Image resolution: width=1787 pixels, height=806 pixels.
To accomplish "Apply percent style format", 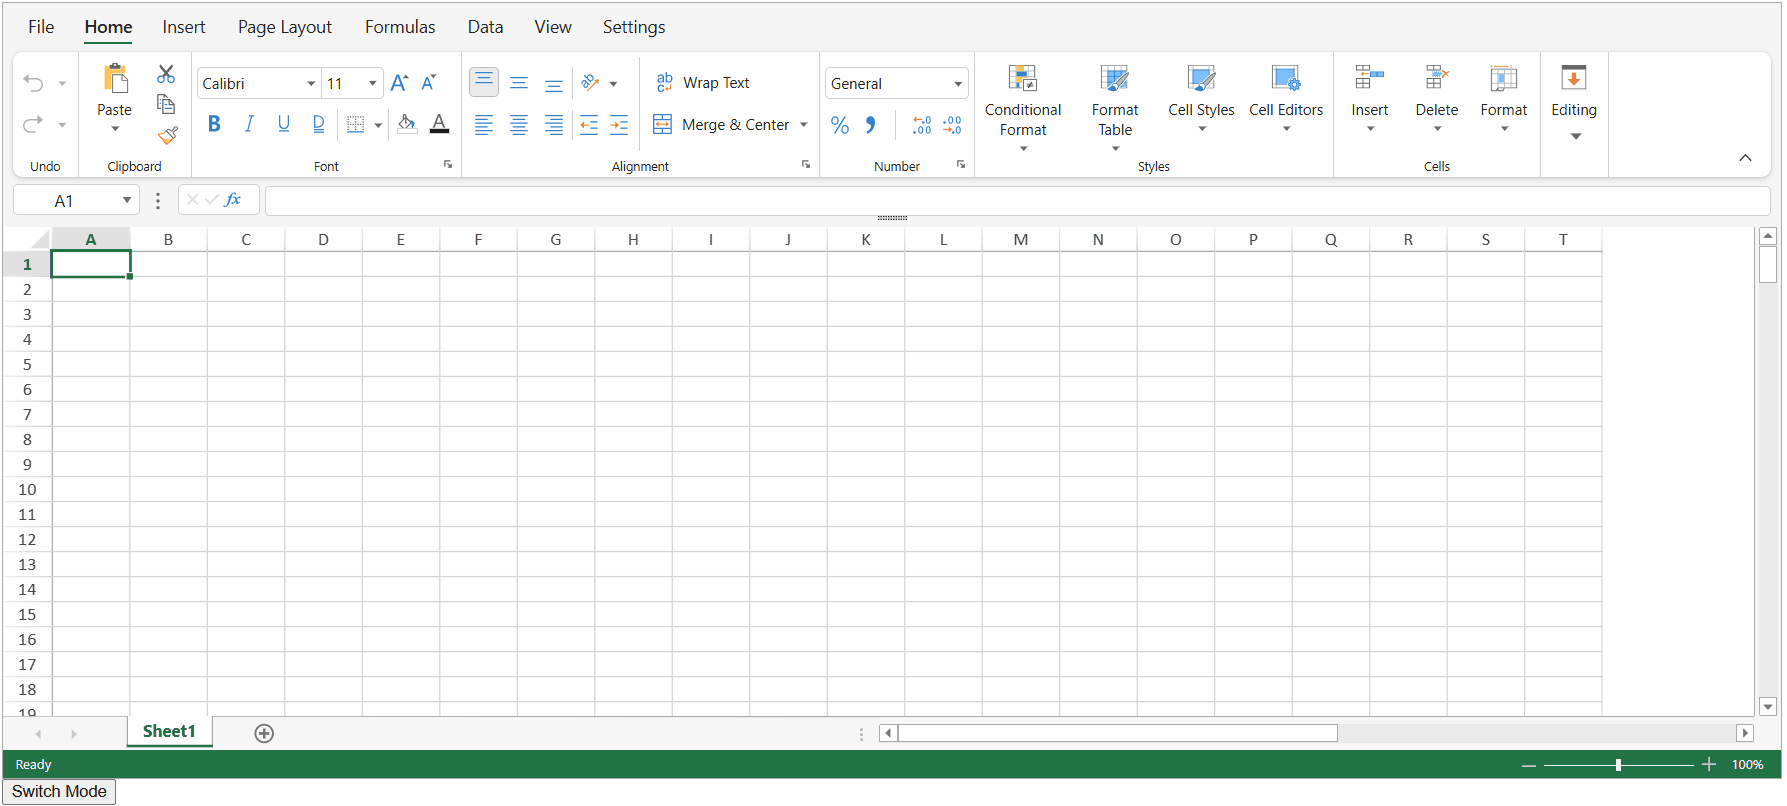I will [x=840, y=125].
